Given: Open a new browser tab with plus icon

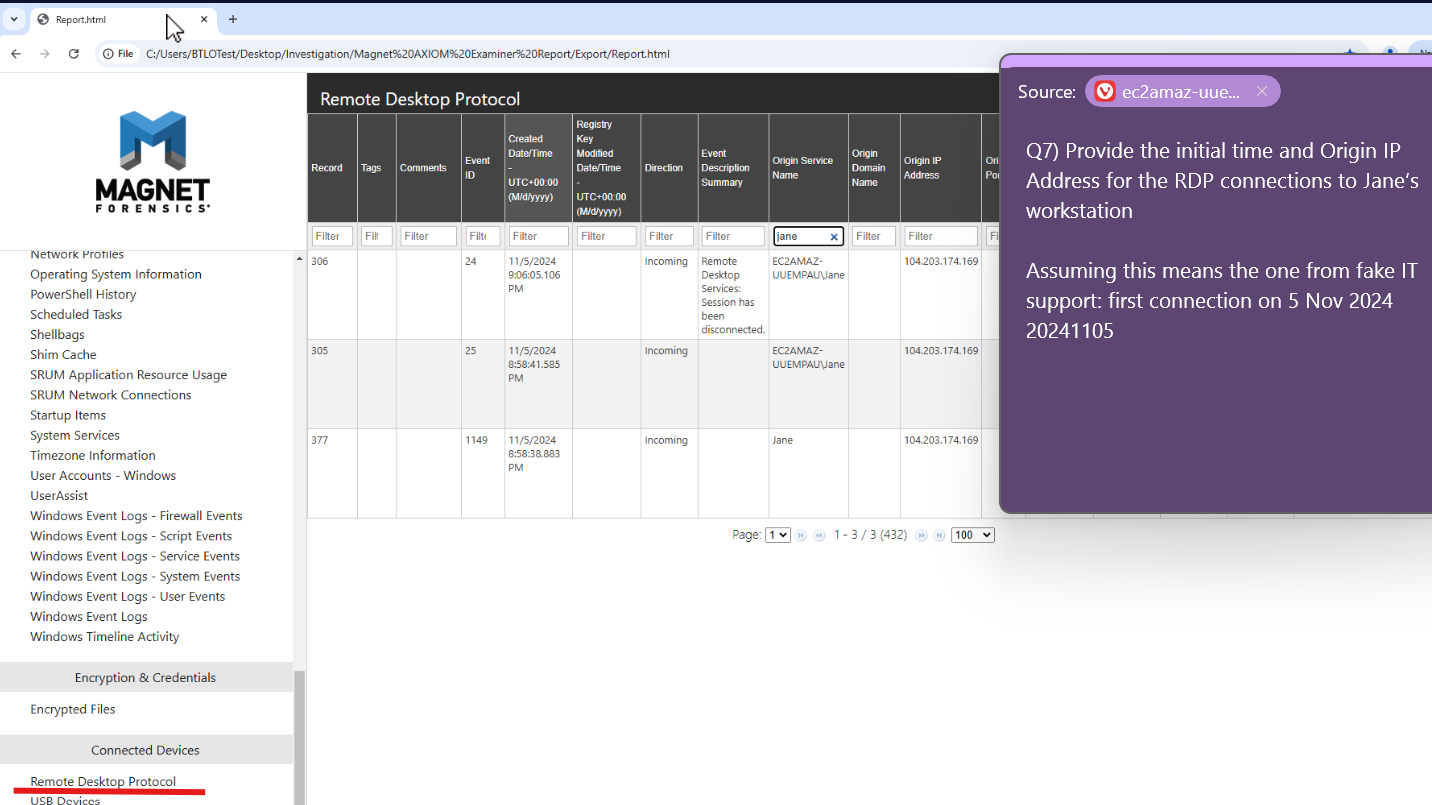Looking at the screenshot, I should 233,19.
